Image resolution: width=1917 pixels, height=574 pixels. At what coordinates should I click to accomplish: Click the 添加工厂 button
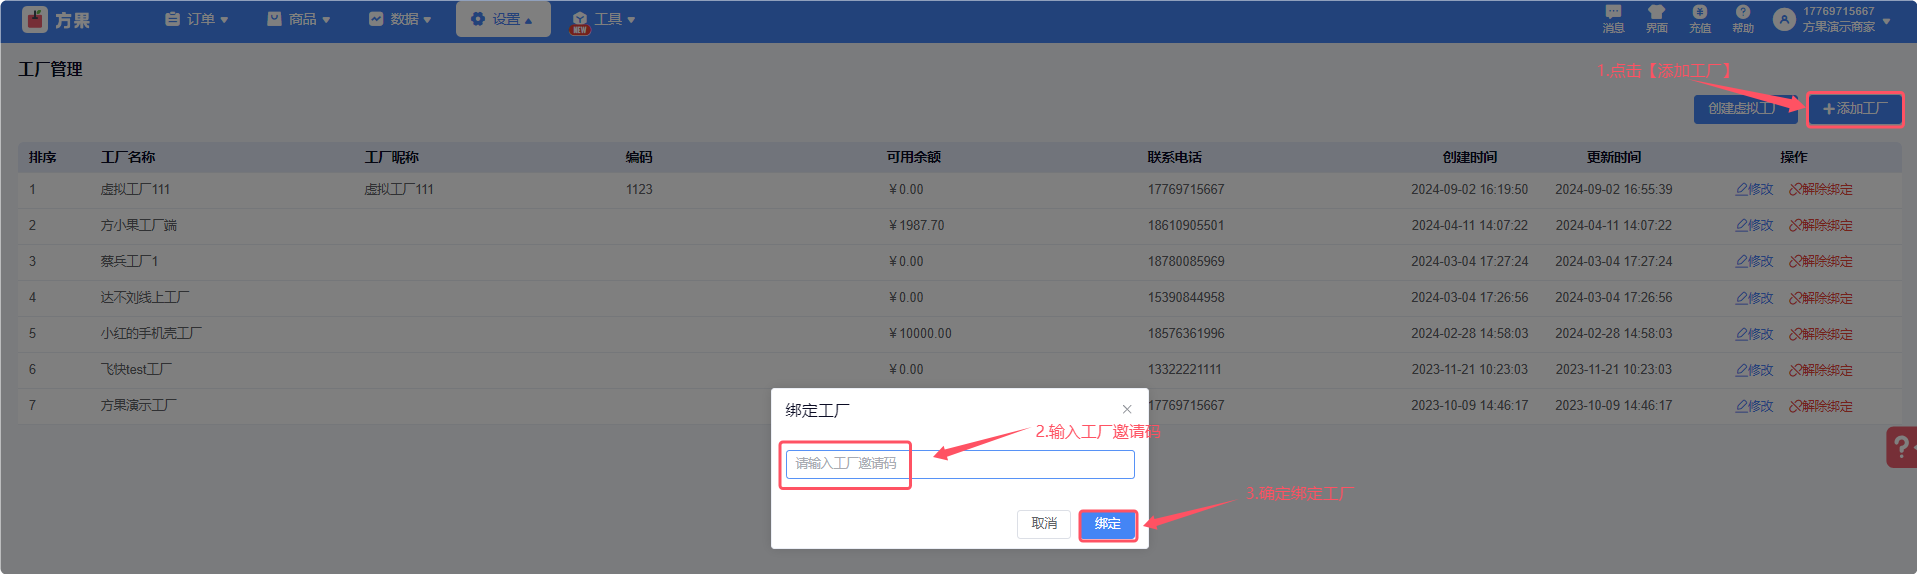1855,108
